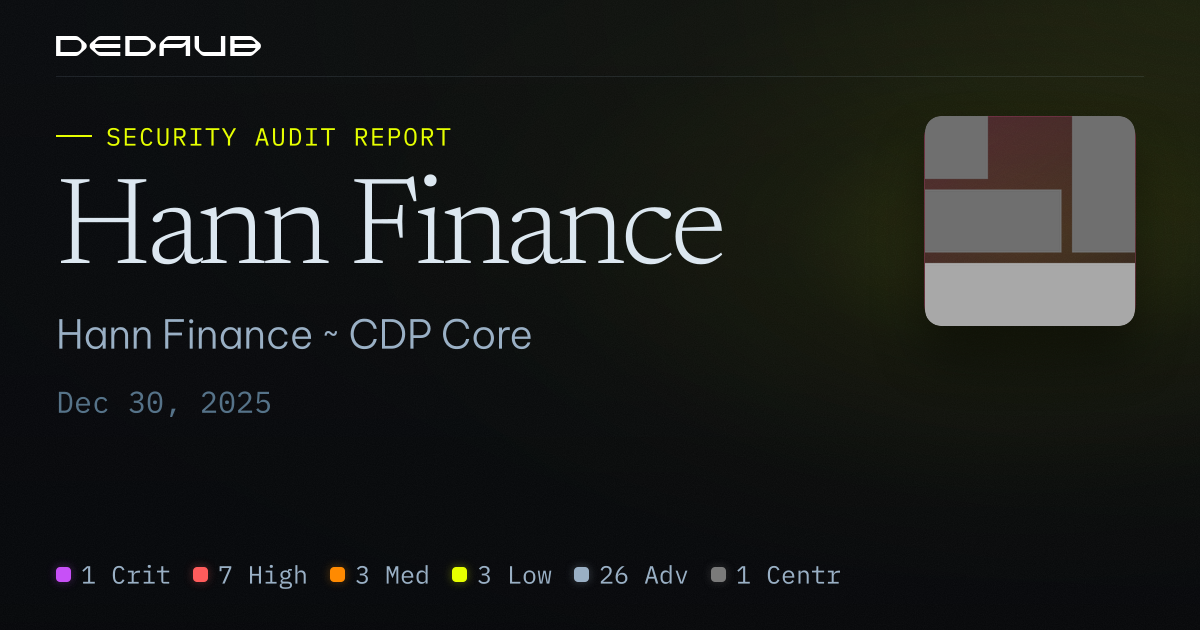Click the '3 Low' count
The image size is (1200, 630).
coord(514,575)
